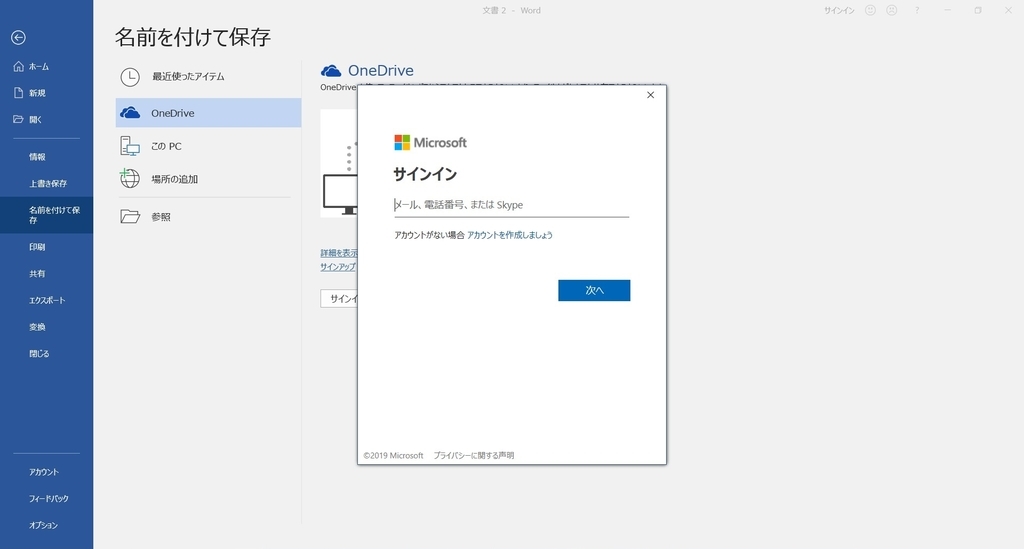Click the large OneDrive header cloud icon

[331, 71]
